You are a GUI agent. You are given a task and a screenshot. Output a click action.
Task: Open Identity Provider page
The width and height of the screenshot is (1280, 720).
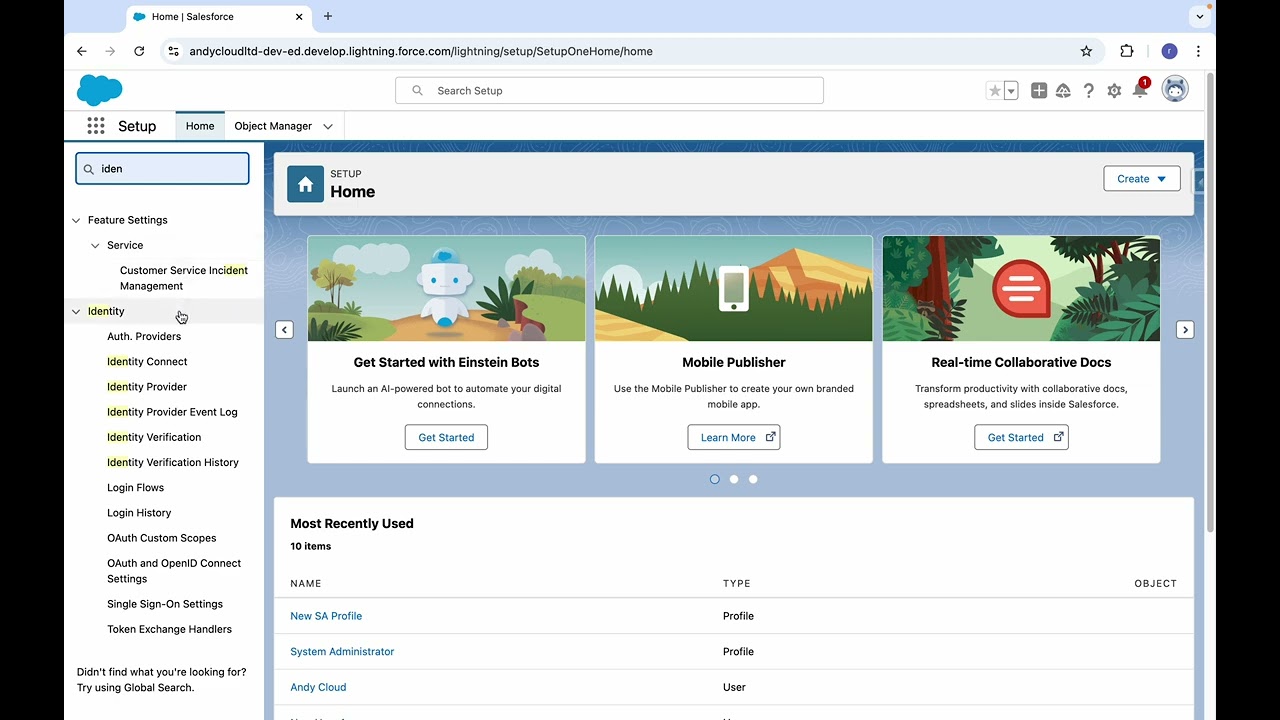(x=147, y=387)
